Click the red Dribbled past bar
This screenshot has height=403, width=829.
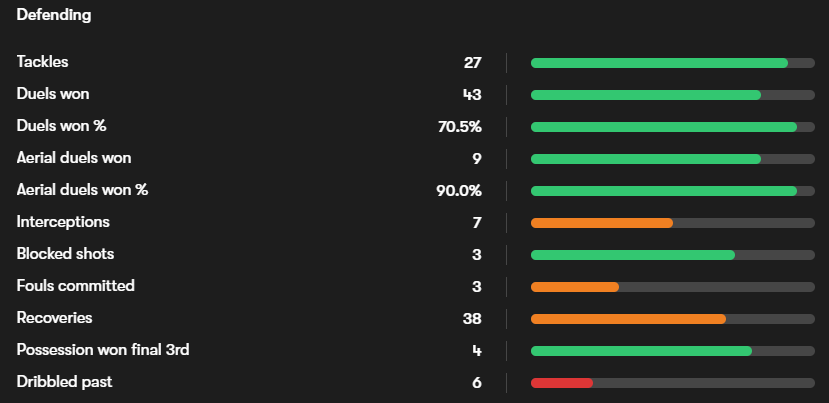562,383
